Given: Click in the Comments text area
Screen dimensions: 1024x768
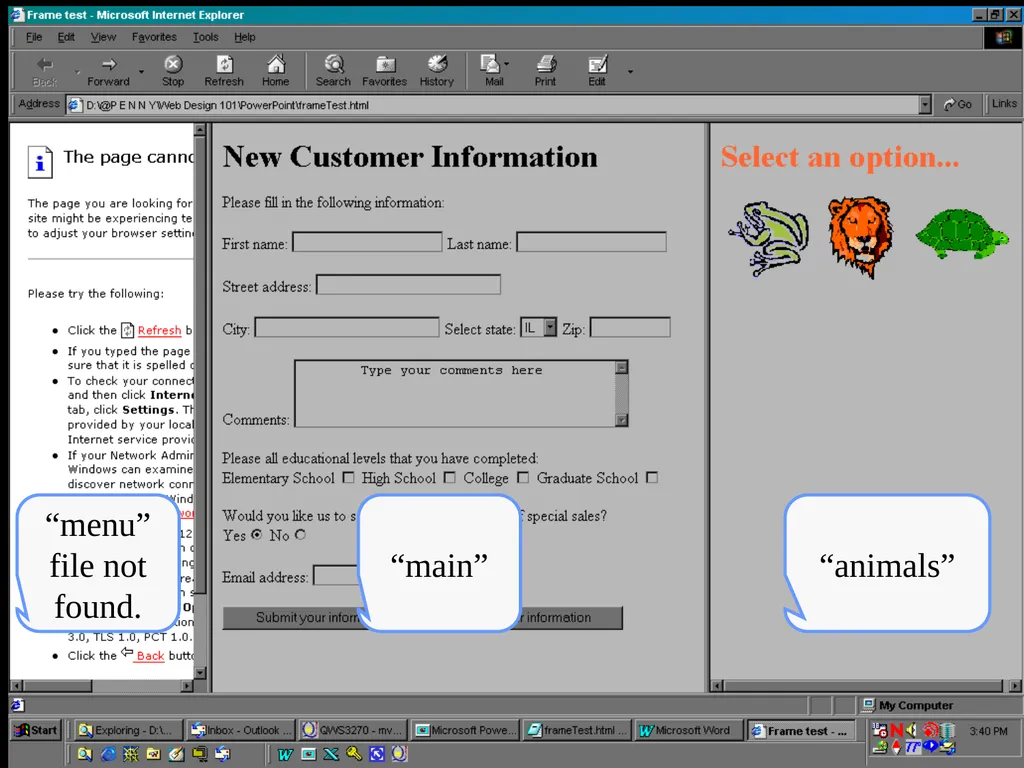Looking at the screenshot, I should point(455,394).
